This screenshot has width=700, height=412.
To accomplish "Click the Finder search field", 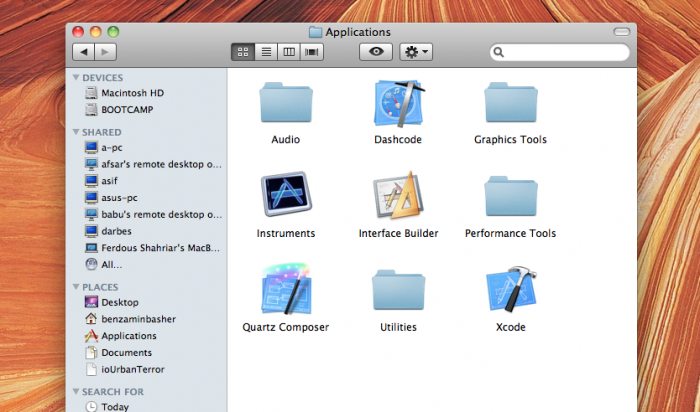I will tap(564, 51).
